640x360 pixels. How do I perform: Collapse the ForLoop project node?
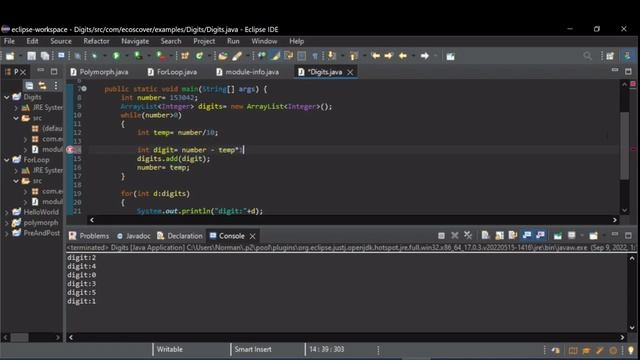7,160
